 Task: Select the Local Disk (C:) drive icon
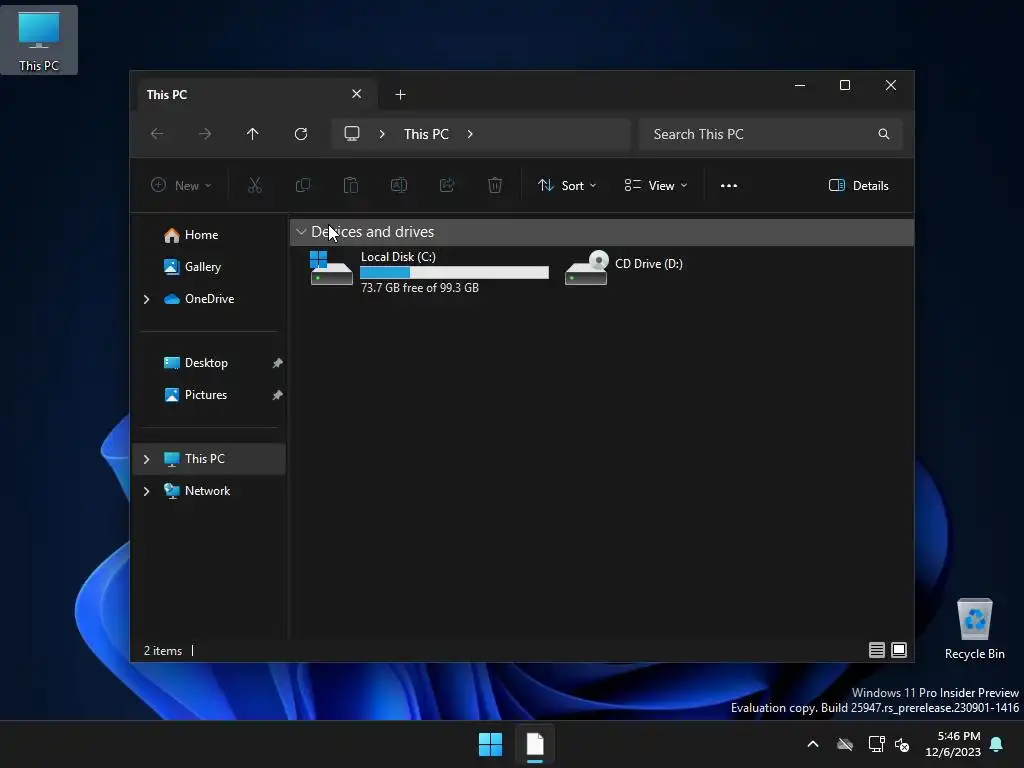330,268
